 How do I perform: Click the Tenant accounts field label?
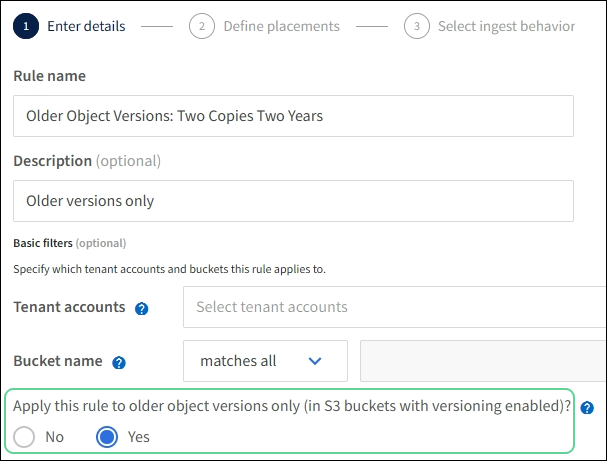[x=69, y=307]
